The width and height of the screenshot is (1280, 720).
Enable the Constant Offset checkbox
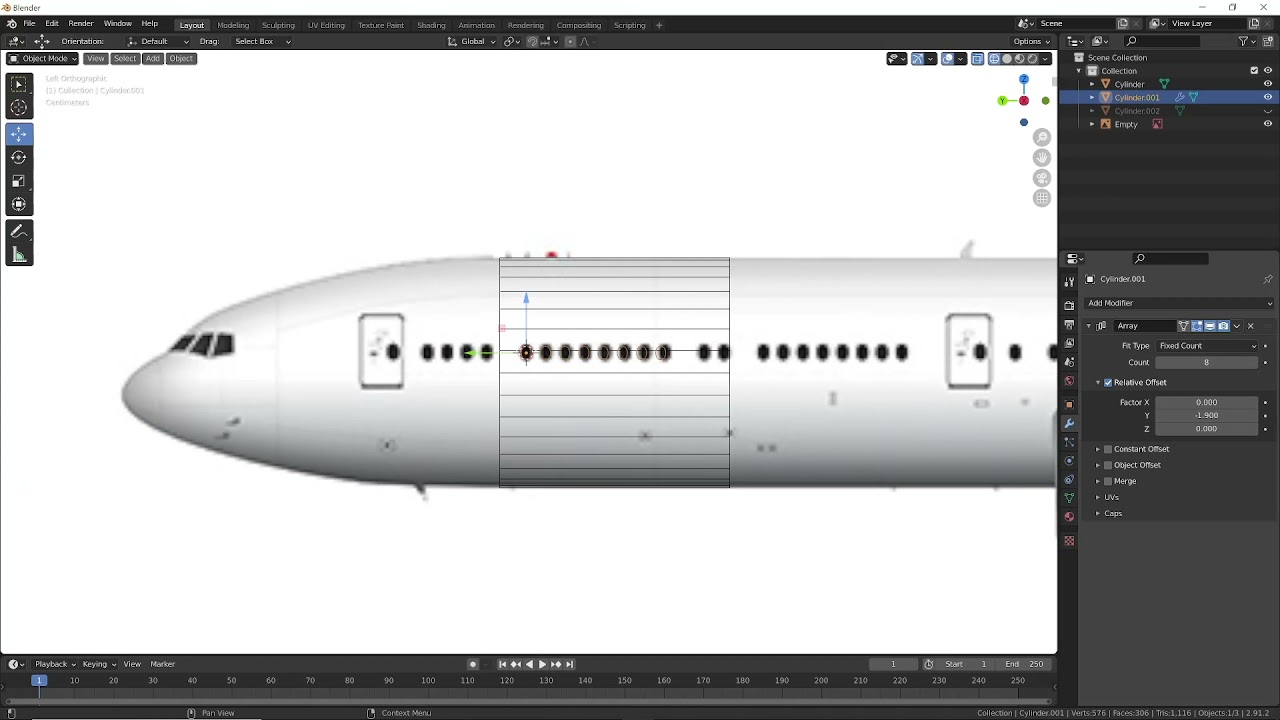[x=1108, y=449]
